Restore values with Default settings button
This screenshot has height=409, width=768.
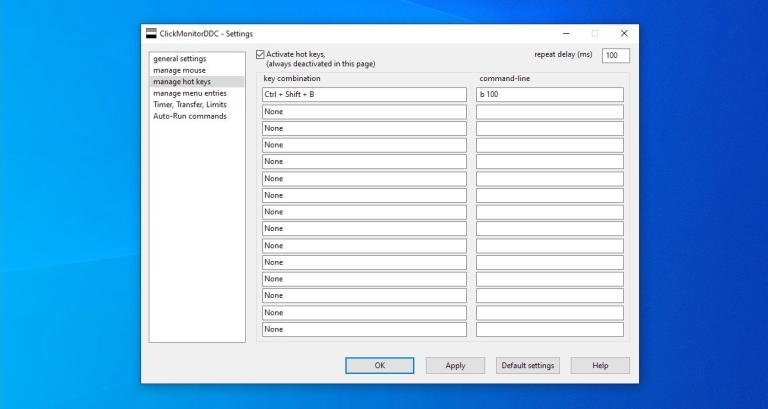click(x=528, y=365)
